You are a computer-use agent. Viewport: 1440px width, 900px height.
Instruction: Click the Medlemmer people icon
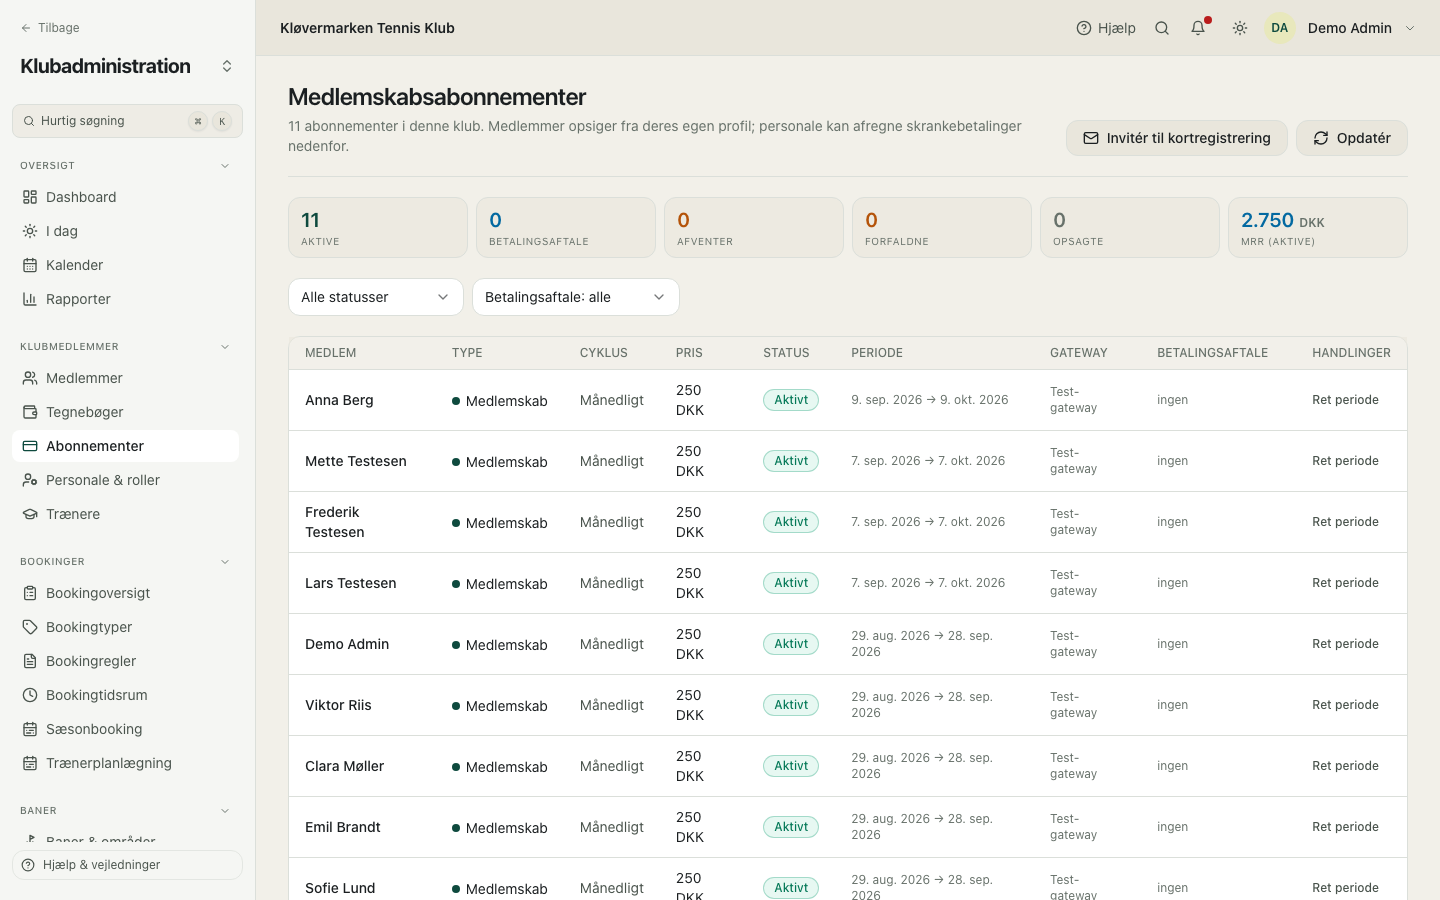pyautogui.click(x=30, y=378)
